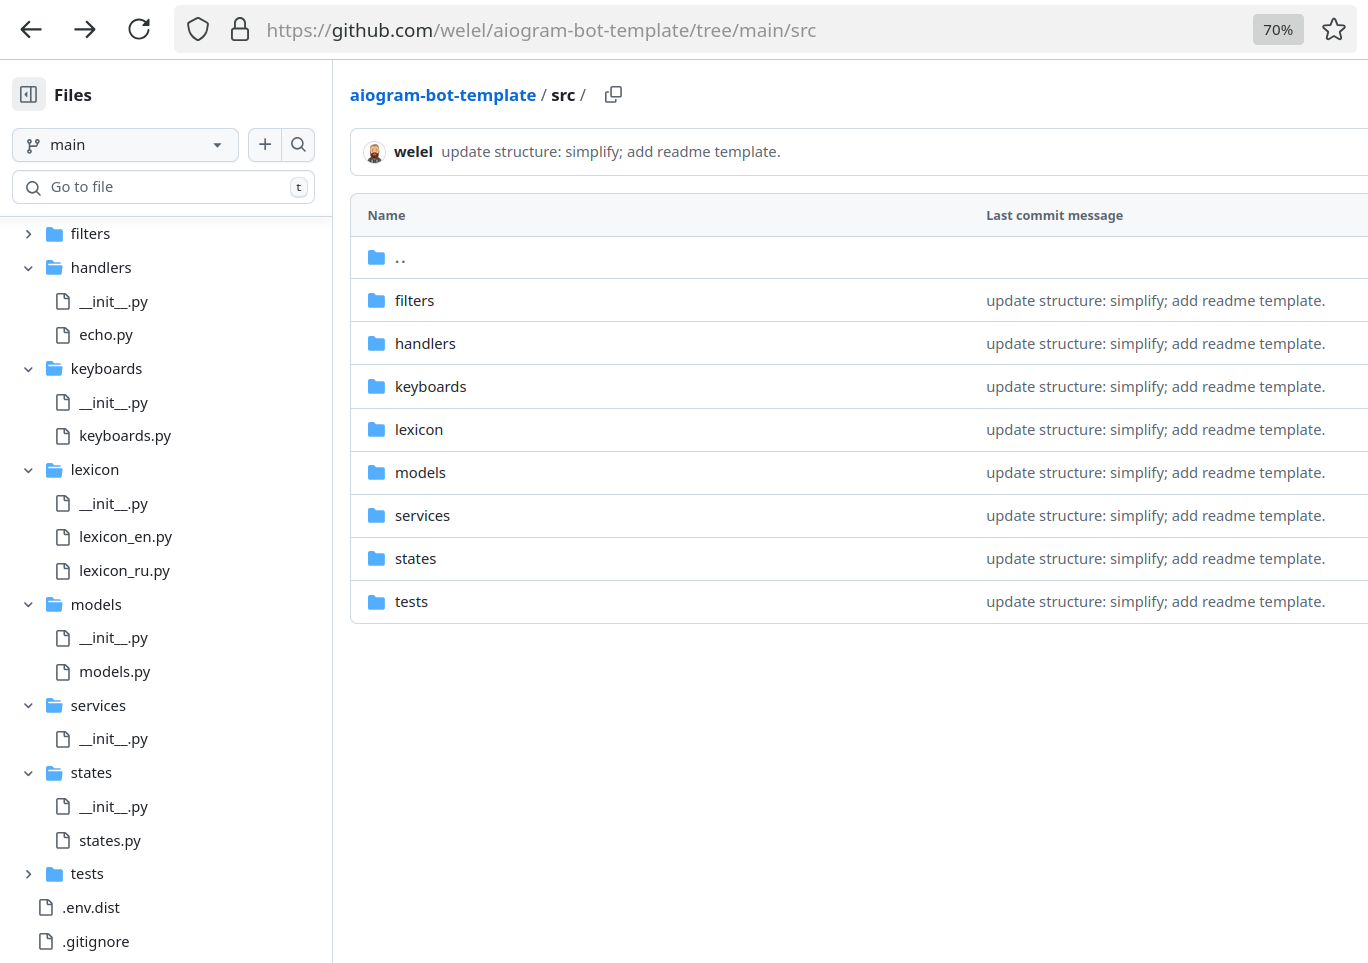This screenshot has width=1368, height=963.
Task: Expand the tests folder in tree
Action: 28,874
